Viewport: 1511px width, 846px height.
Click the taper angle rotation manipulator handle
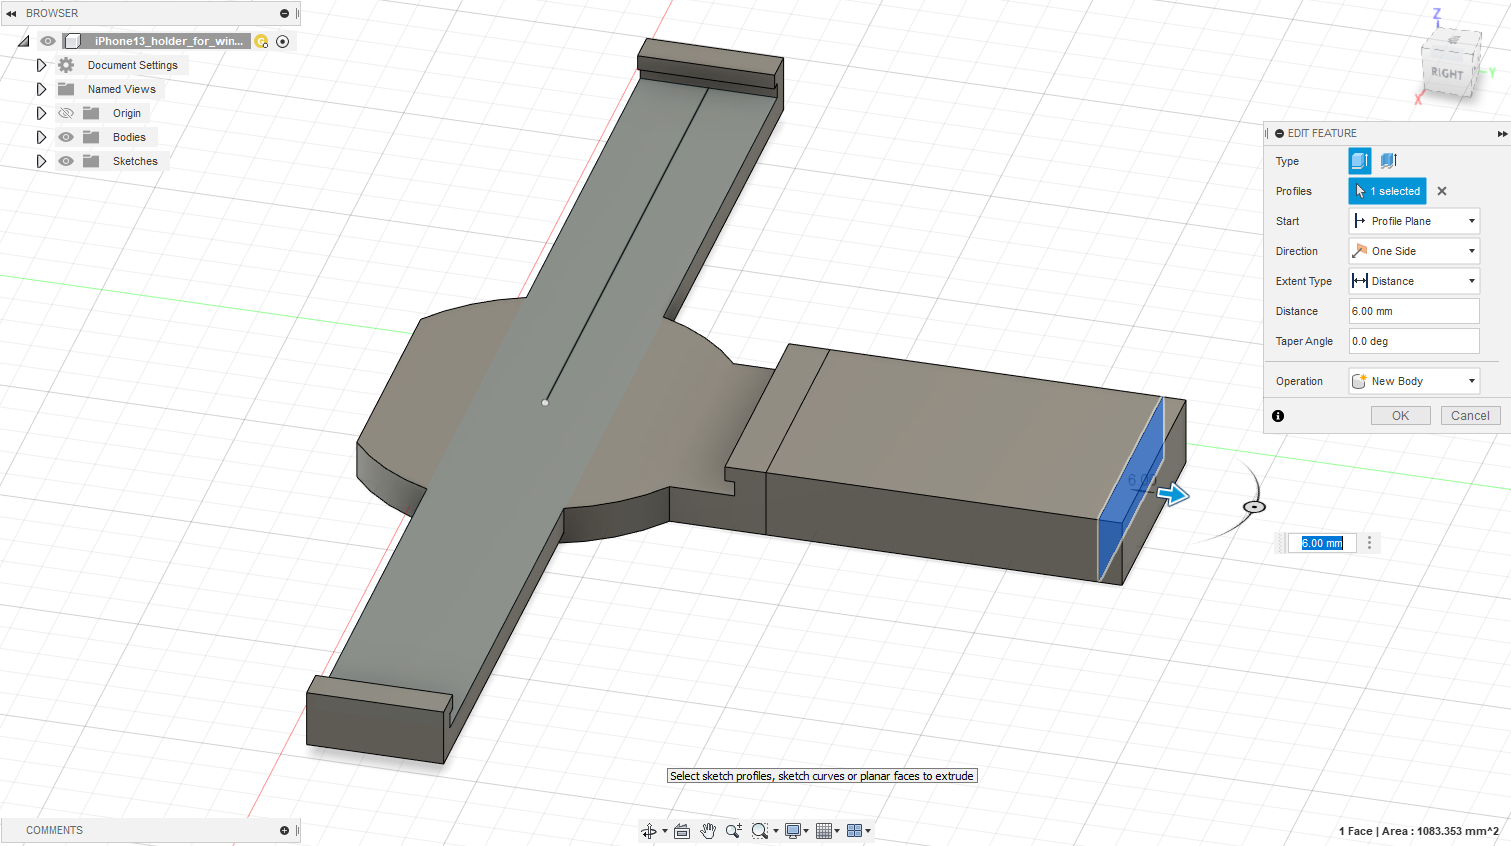1254,507
